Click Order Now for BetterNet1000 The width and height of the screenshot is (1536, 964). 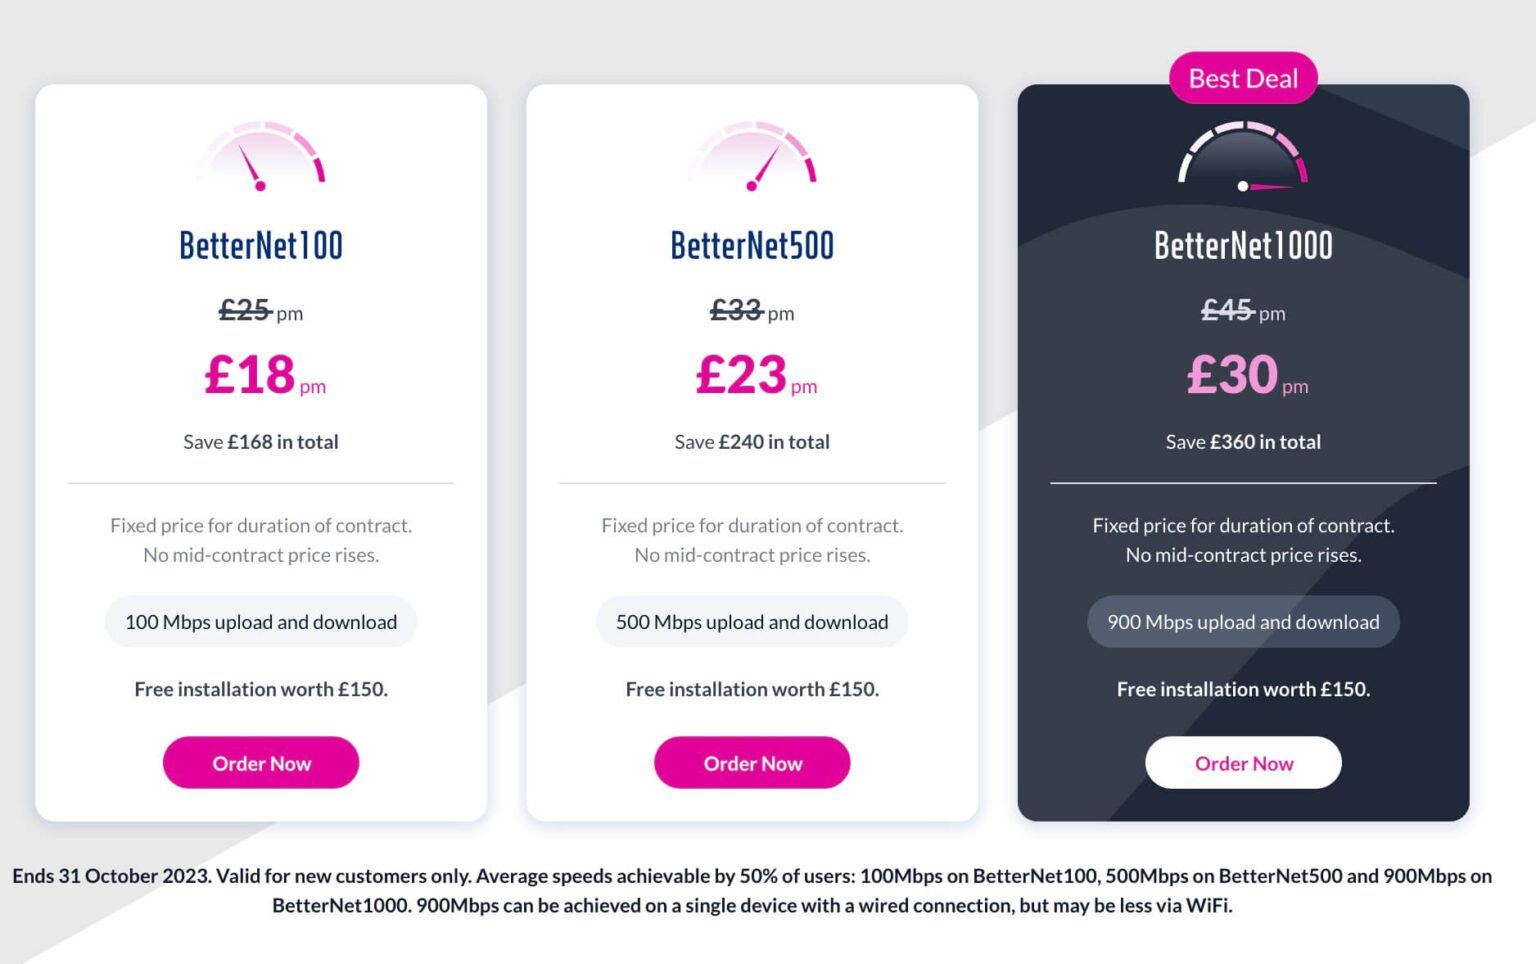(1243, 762)
